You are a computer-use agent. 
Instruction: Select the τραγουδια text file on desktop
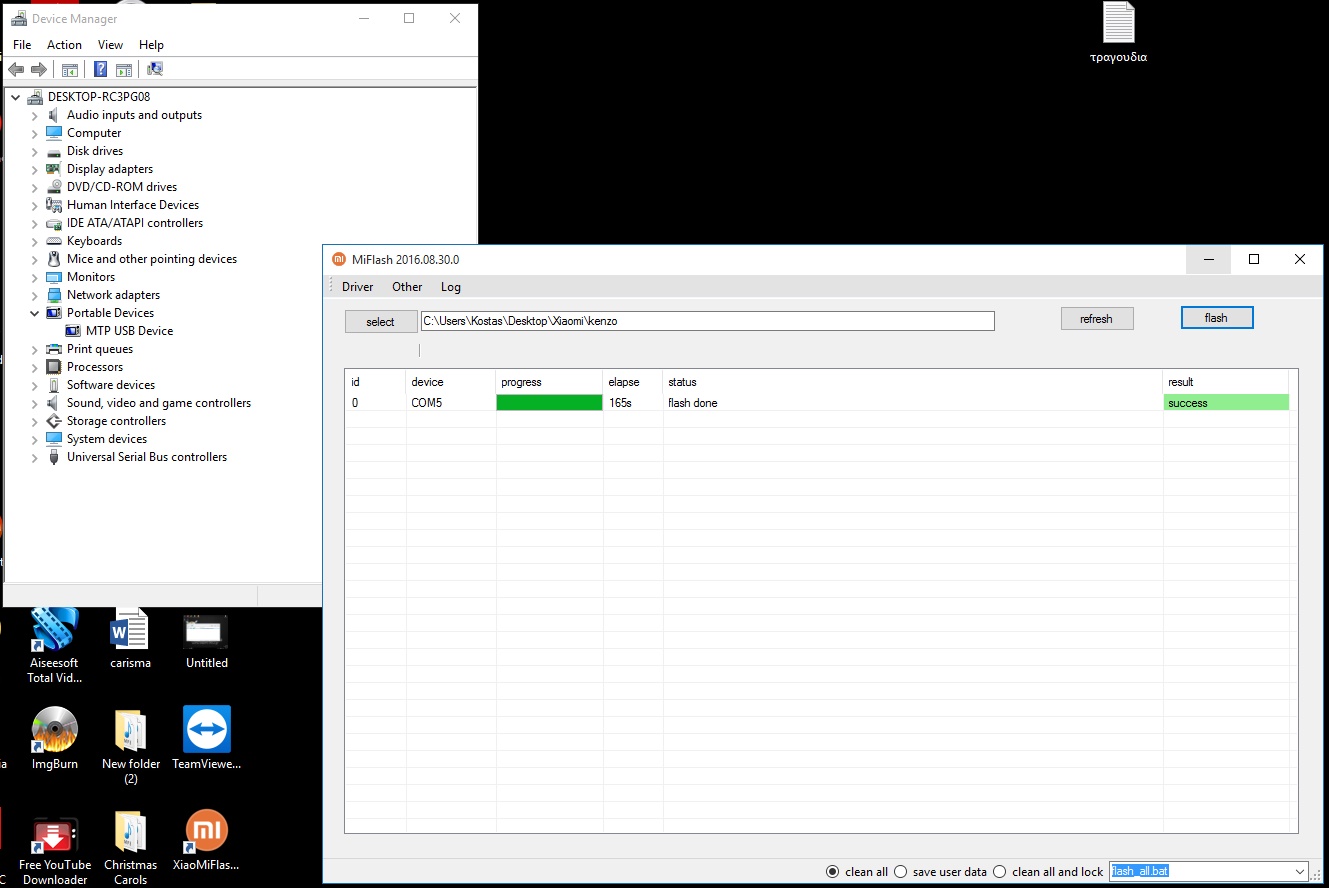1118,33
